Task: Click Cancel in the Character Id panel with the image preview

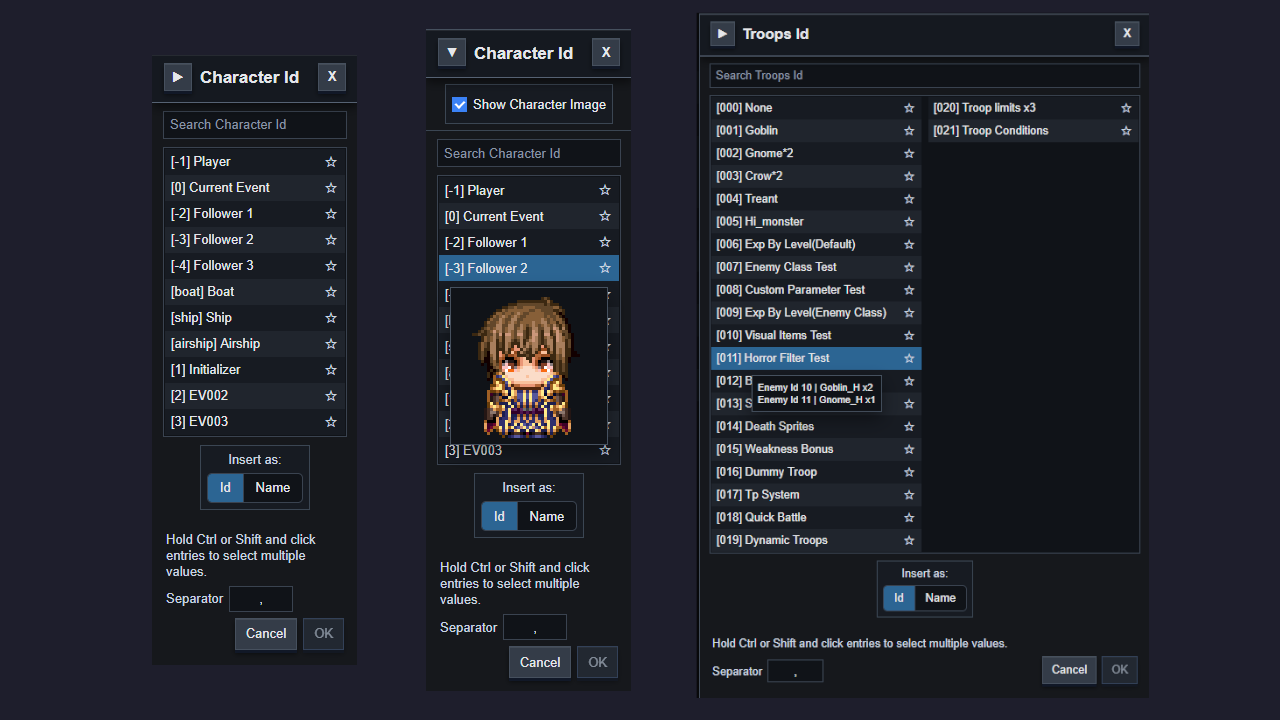Action: coord(540,662)
